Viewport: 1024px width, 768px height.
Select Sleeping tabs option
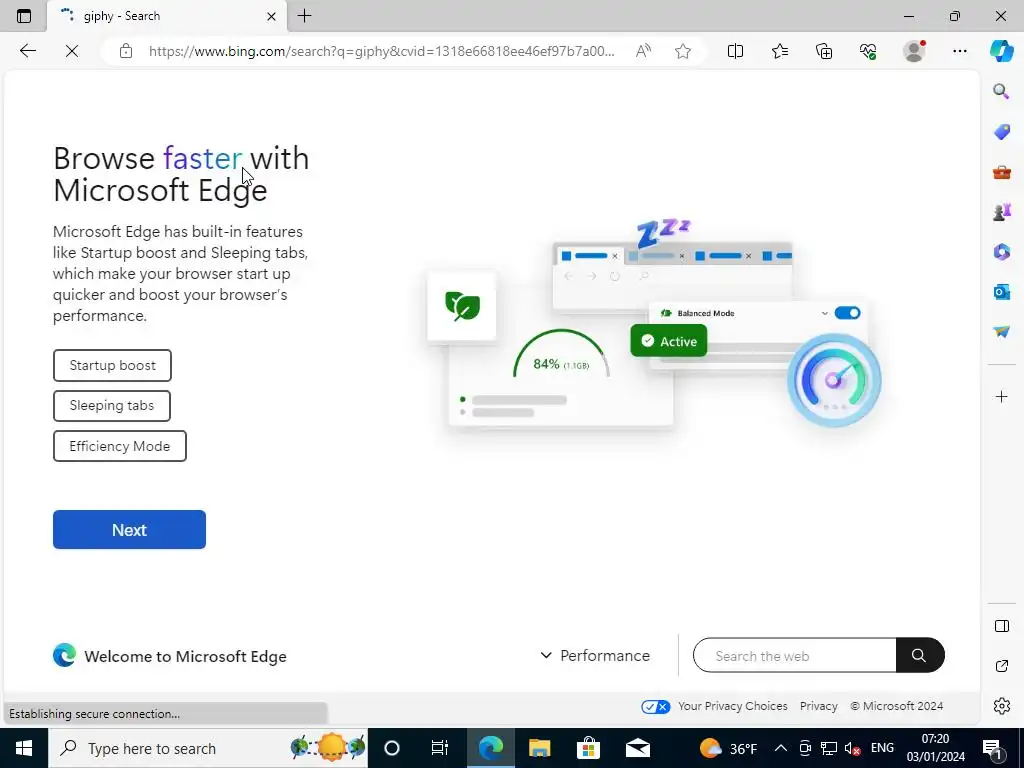pyautogui.click(x=112, y=406)
